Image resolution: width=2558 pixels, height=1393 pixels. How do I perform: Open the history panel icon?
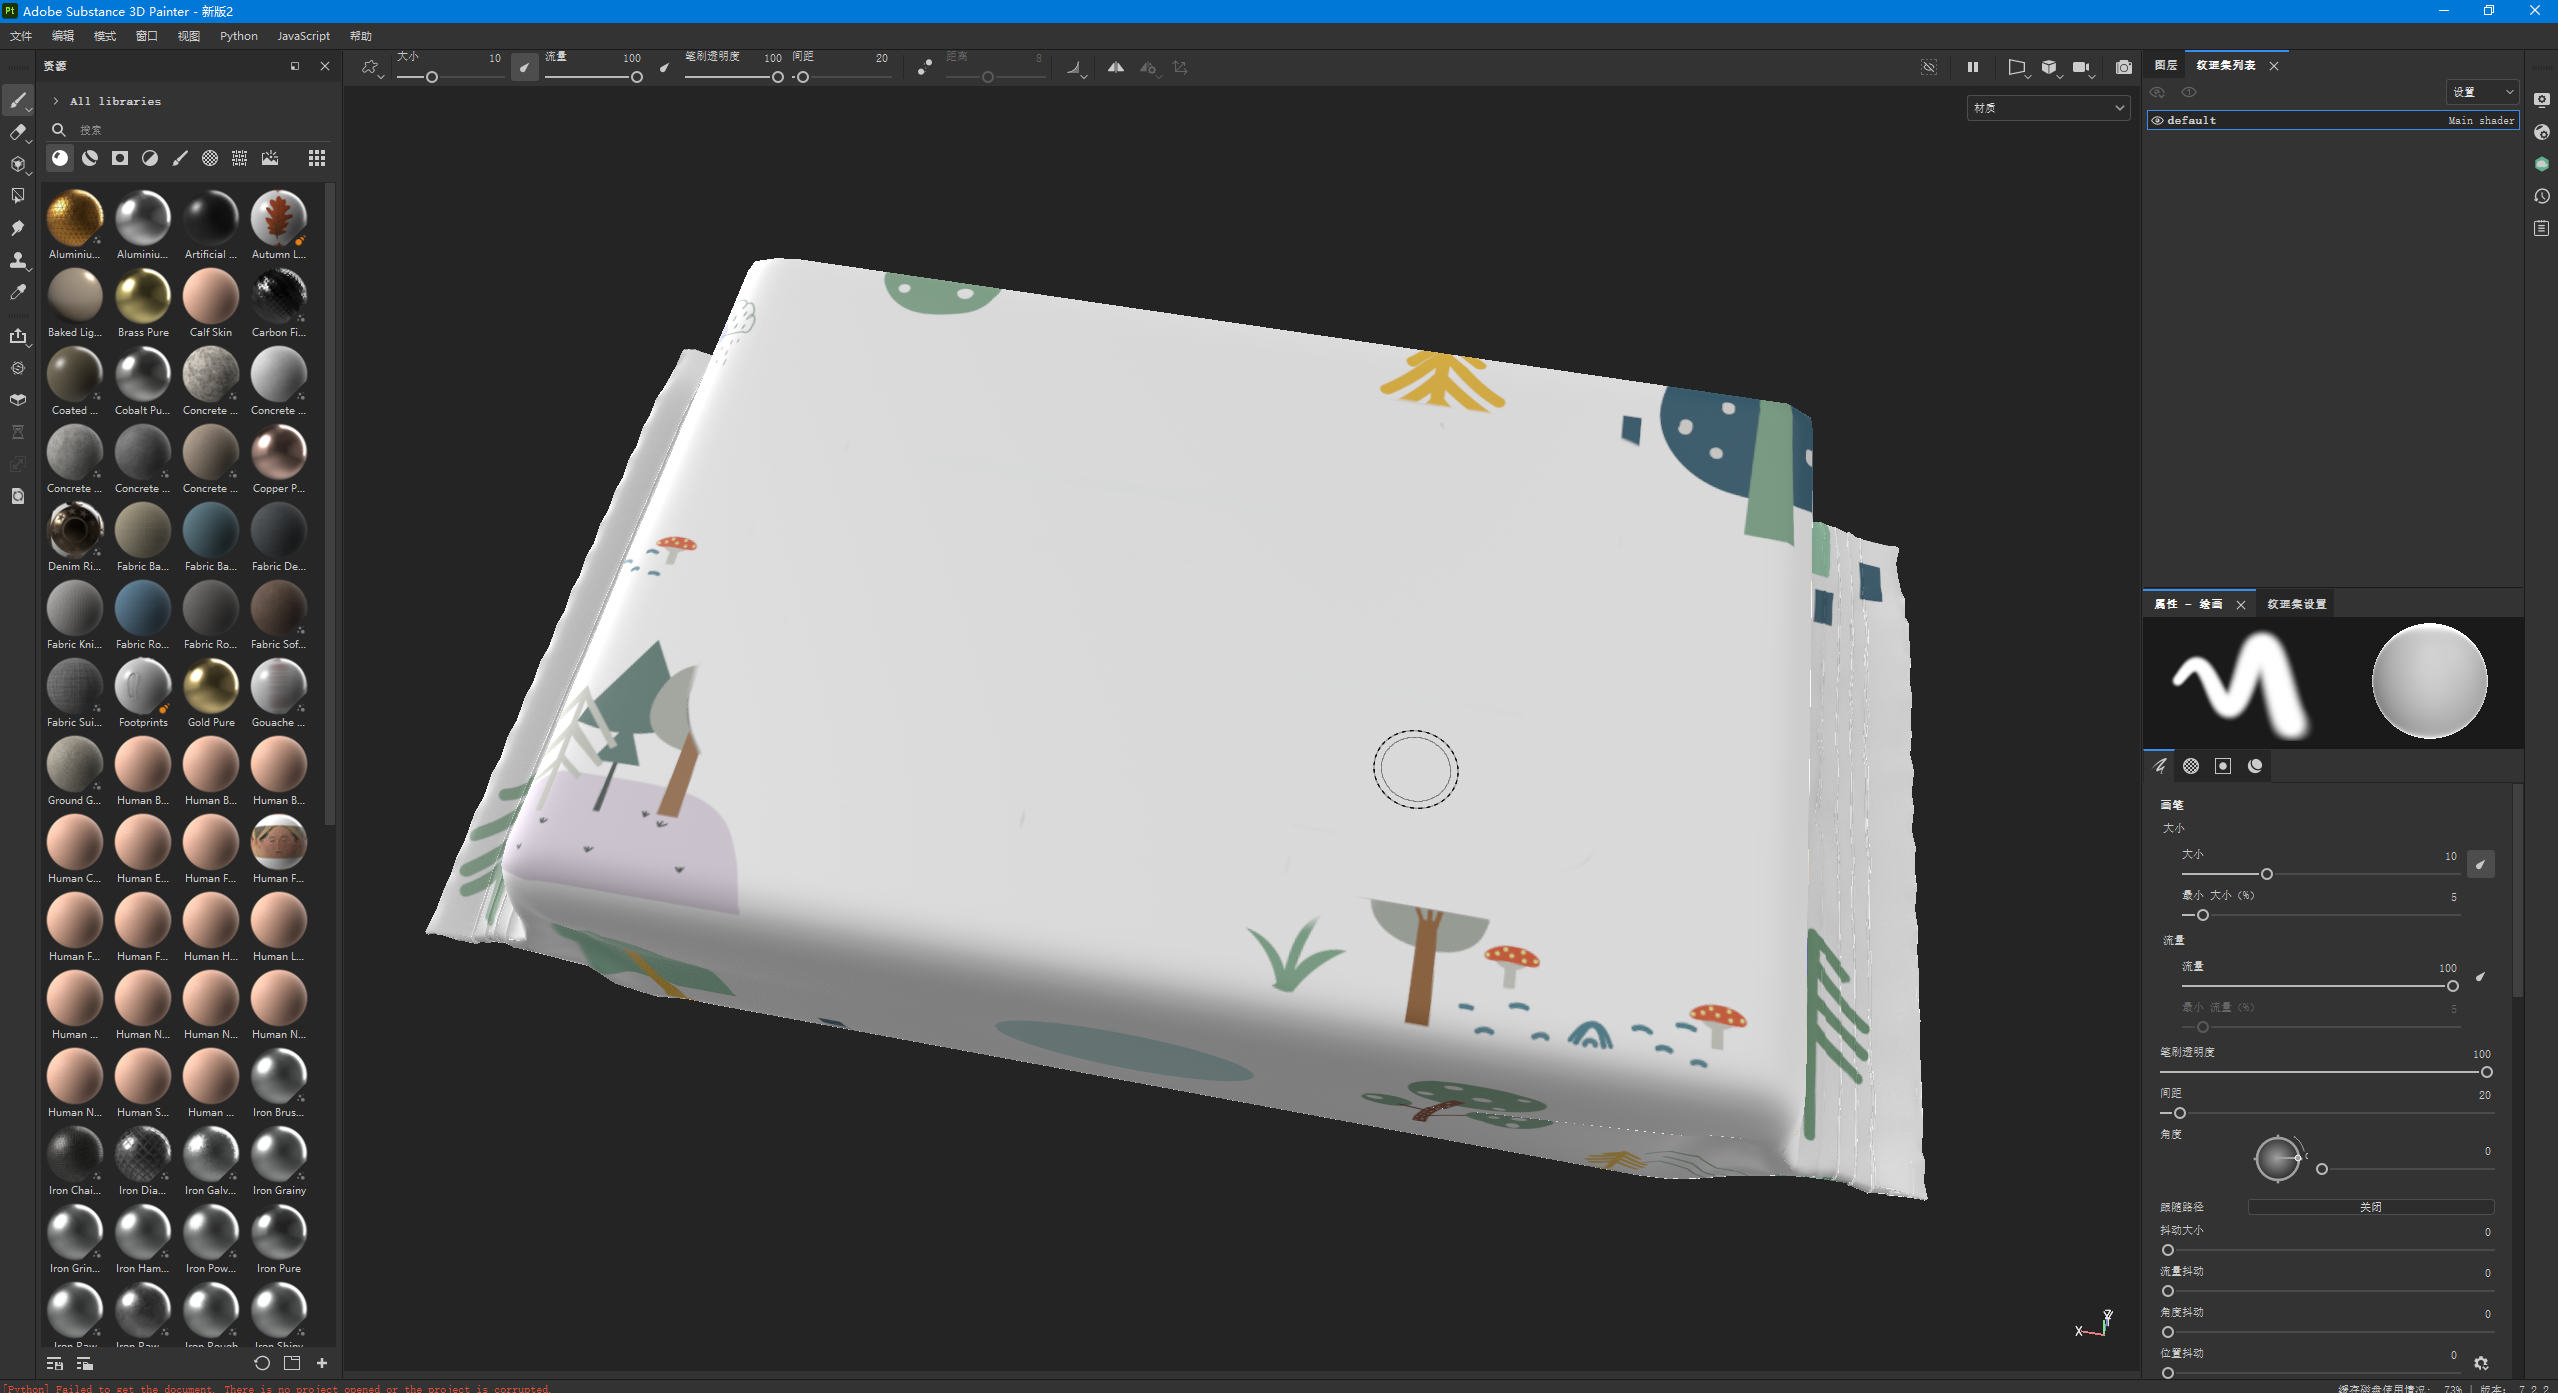point(2541,196)
